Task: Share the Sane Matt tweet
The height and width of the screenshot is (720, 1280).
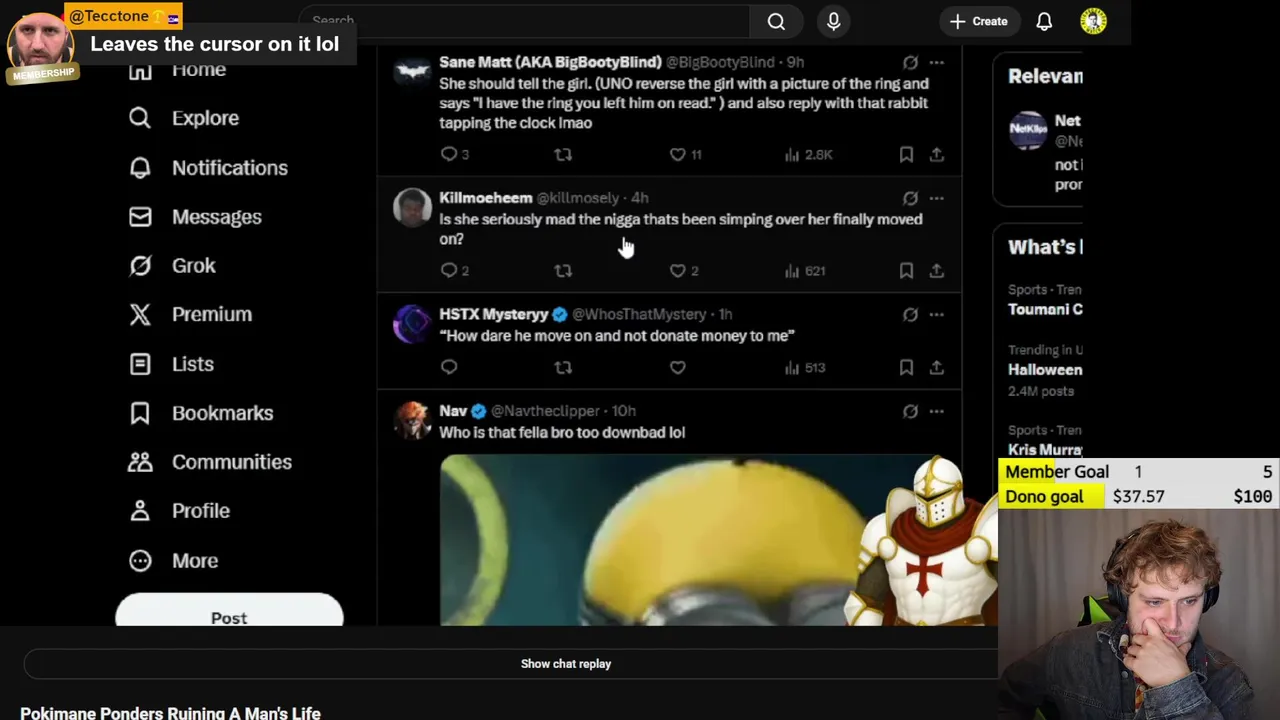Action: tap(936, 155)
